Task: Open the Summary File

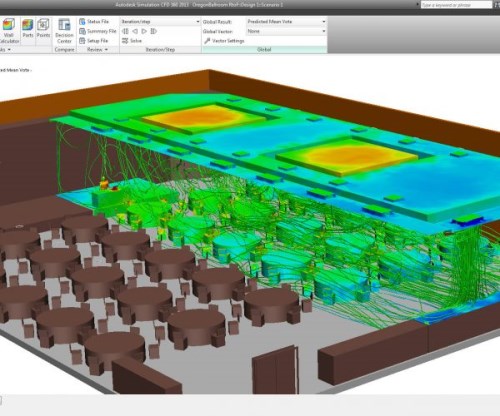Action: coord(98,31)
